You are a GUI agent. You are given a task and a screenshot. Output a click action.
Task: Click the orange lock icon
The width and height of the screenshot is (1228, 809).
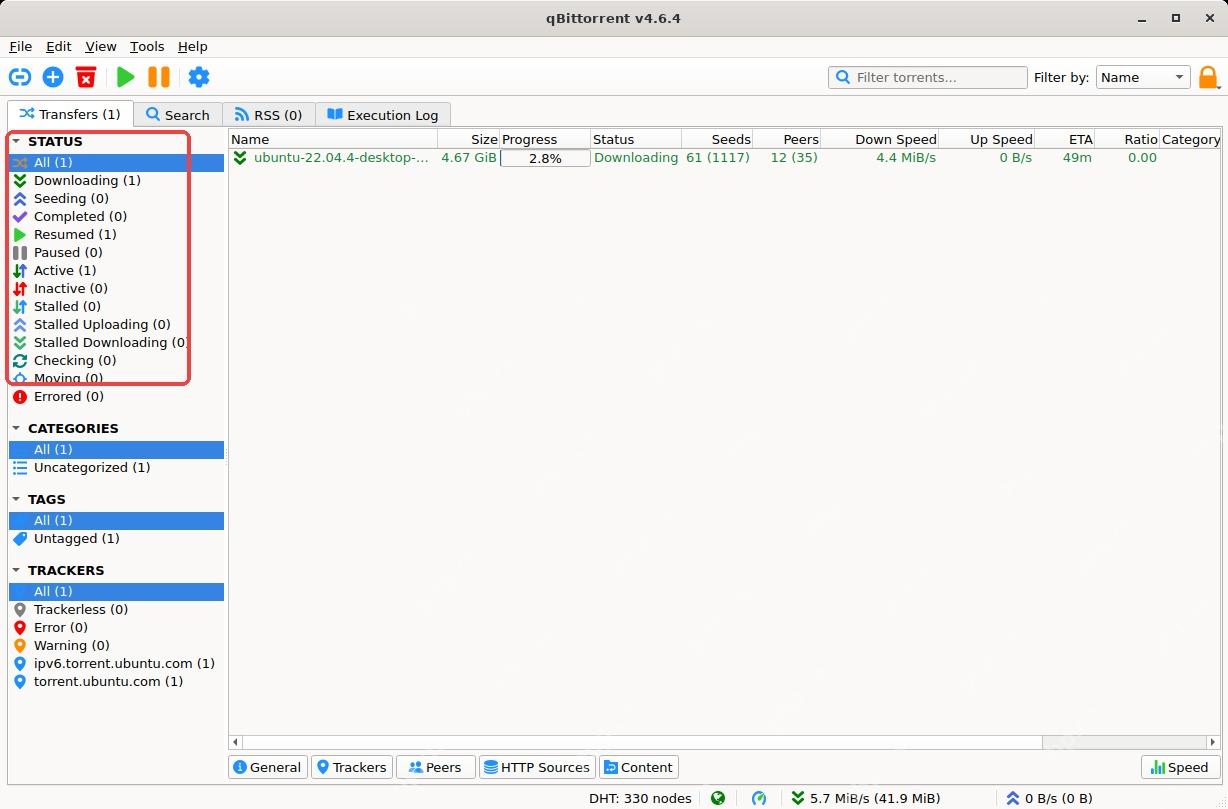click(1208, 77)
